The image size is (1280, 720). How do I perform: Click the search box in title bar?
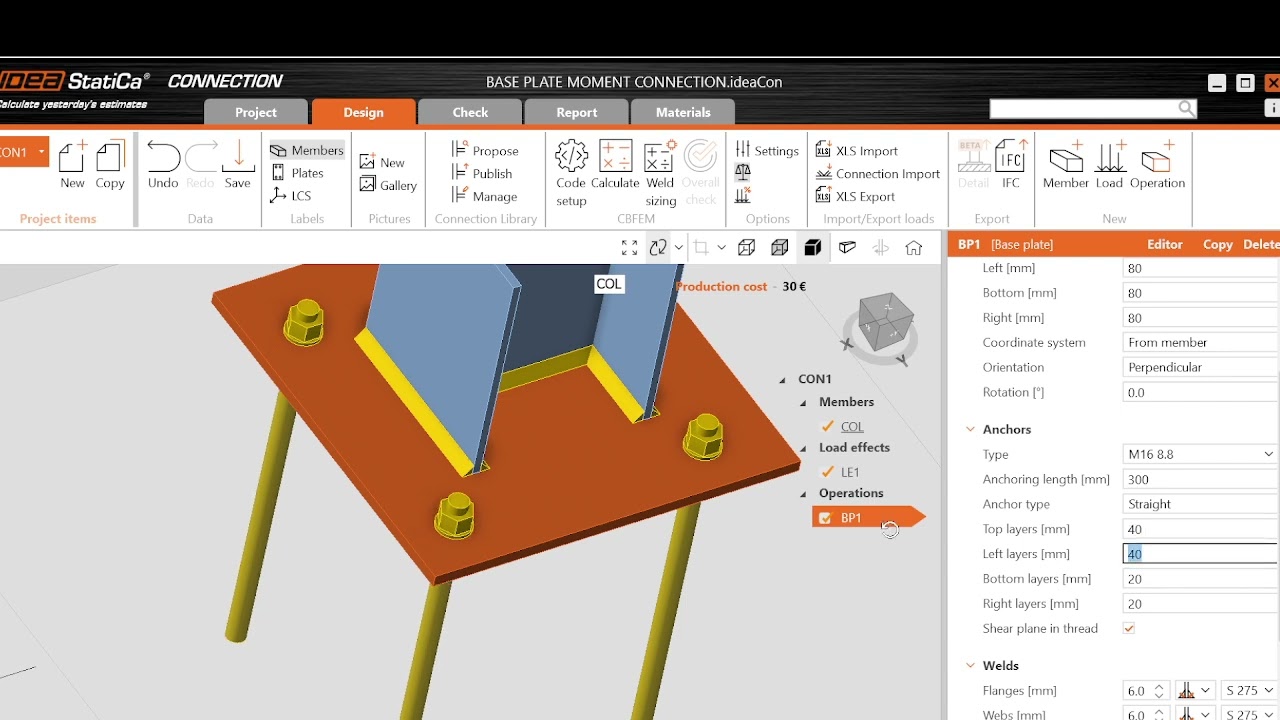point(1093,108)
